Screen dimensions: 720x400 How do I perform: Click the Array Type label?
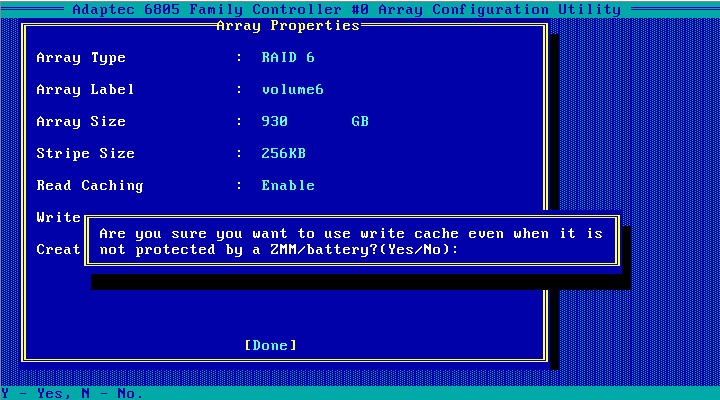tap(81, 57)
